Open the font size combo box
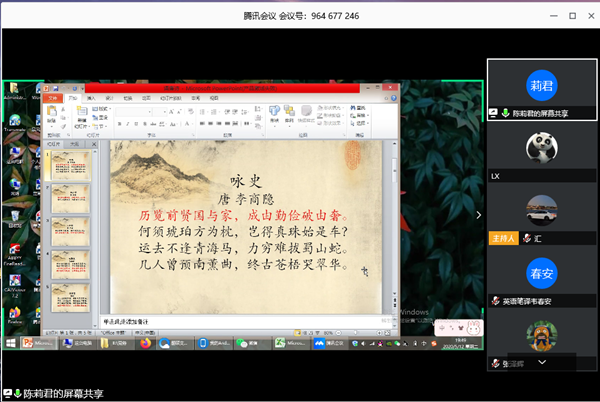 pyautogui.click(x=159, y=112)
